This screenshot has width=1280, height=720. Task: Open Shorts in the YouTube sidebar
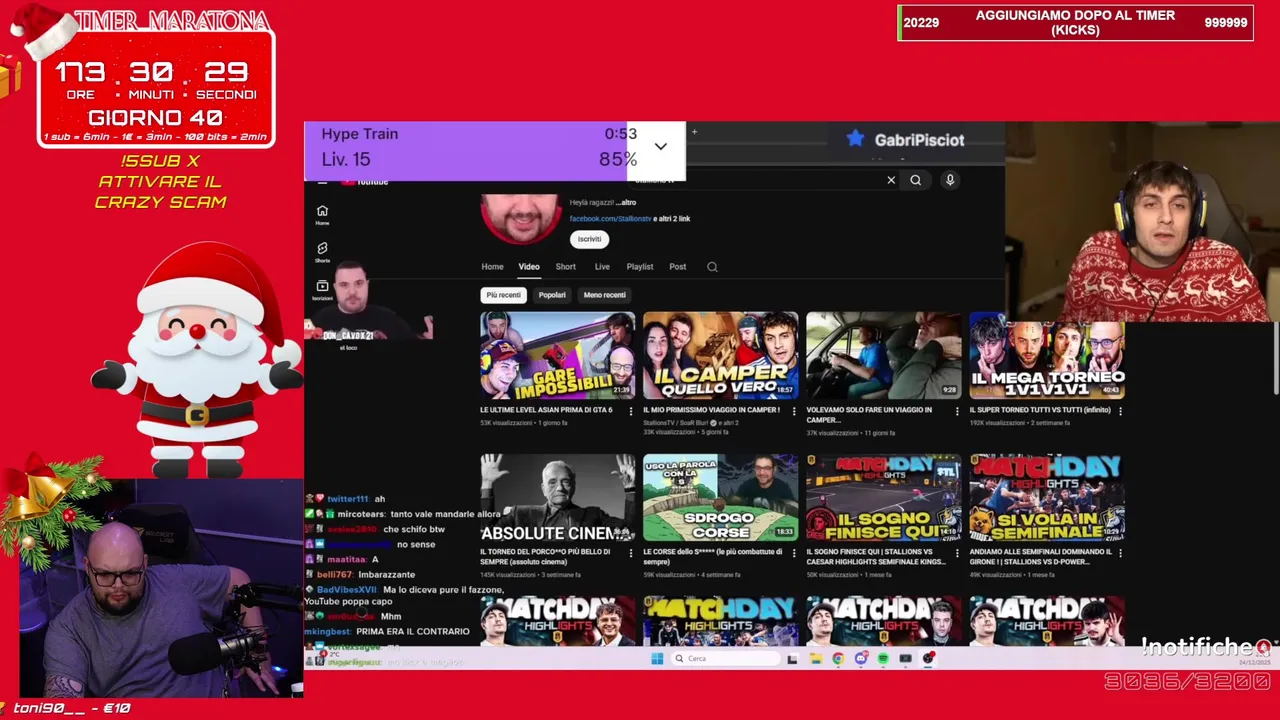coord(322,251)
